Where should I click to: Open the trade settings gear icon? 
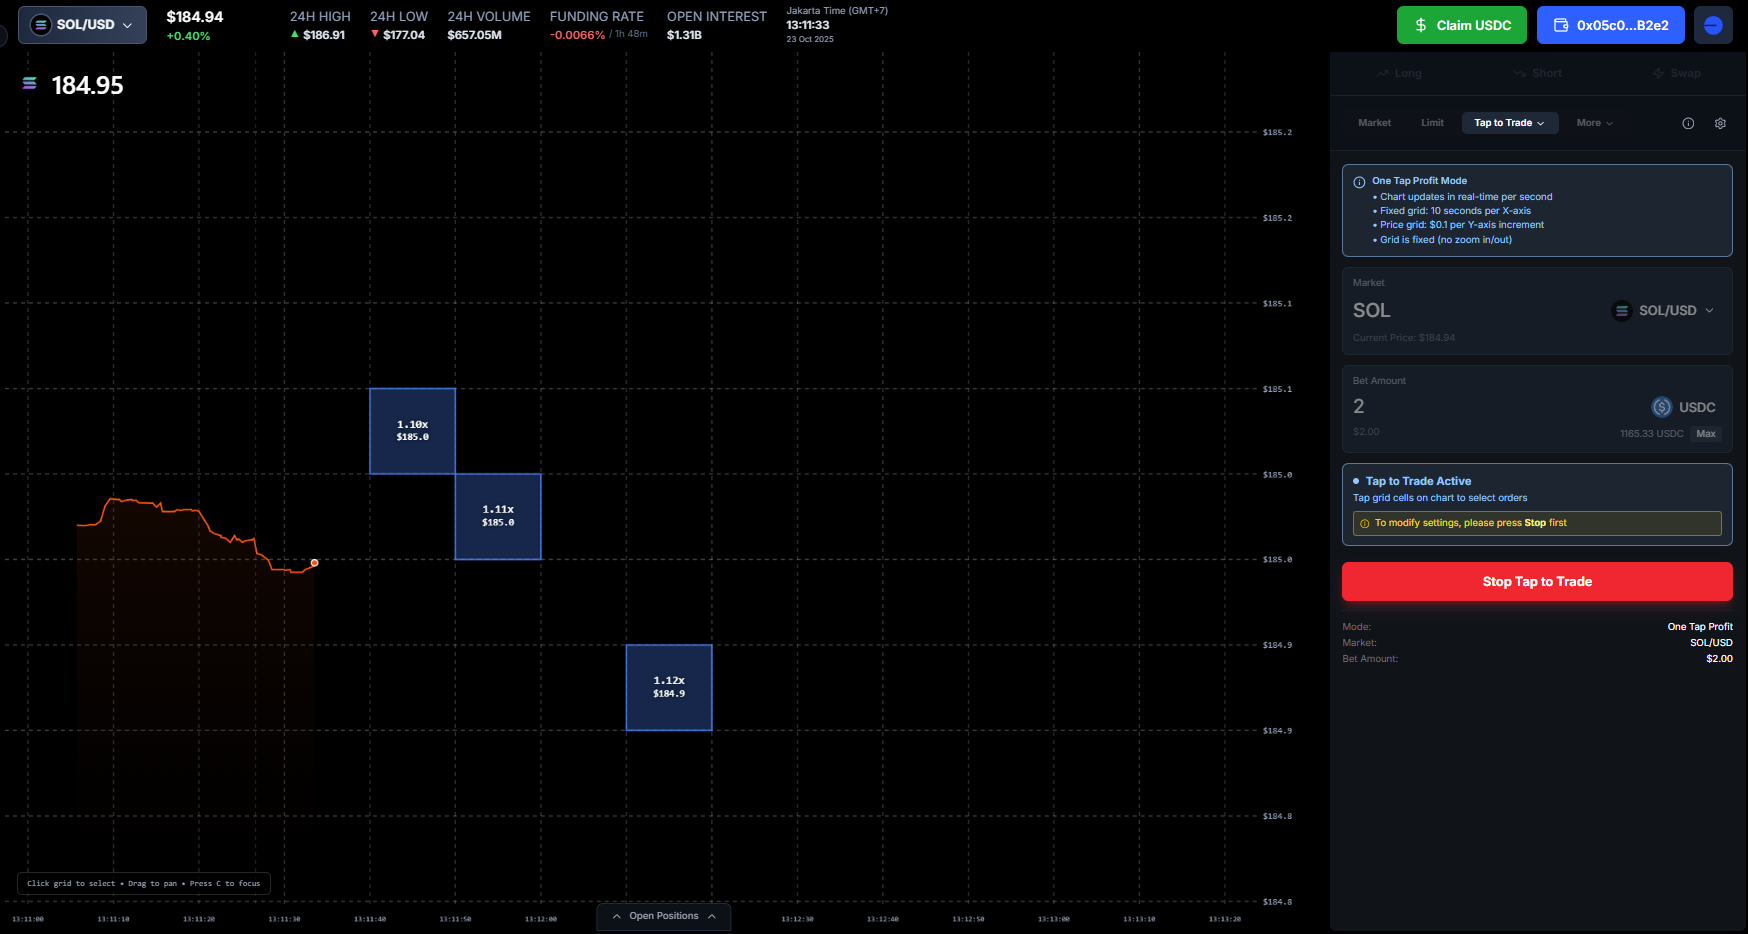pyautogui.click(x=1720, y=123)
